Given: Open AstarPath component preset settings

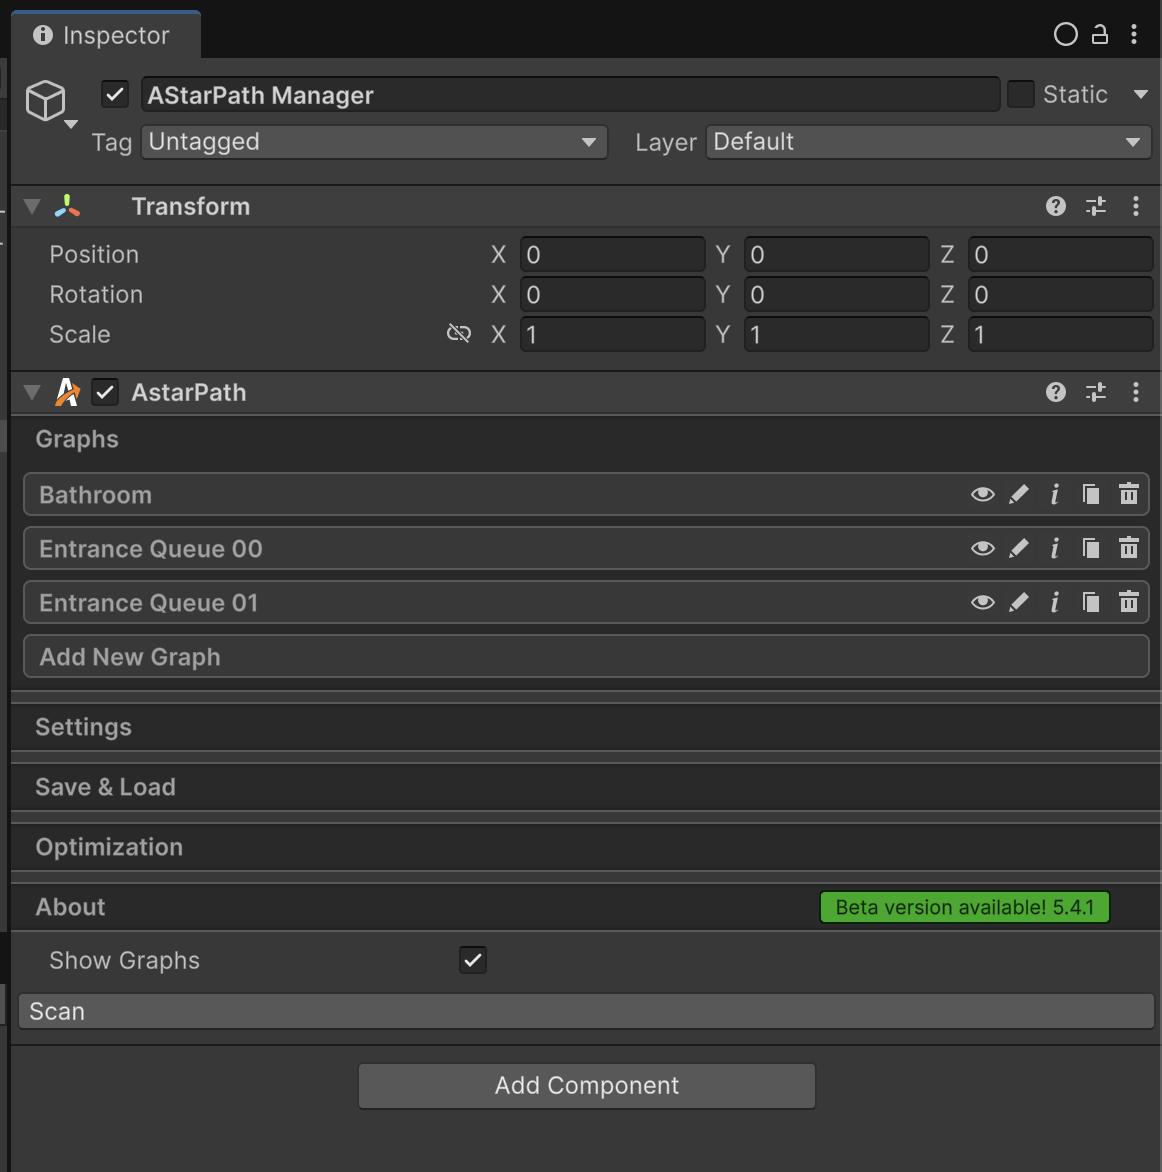Looking at the screenshot, I should (1096, 392).
